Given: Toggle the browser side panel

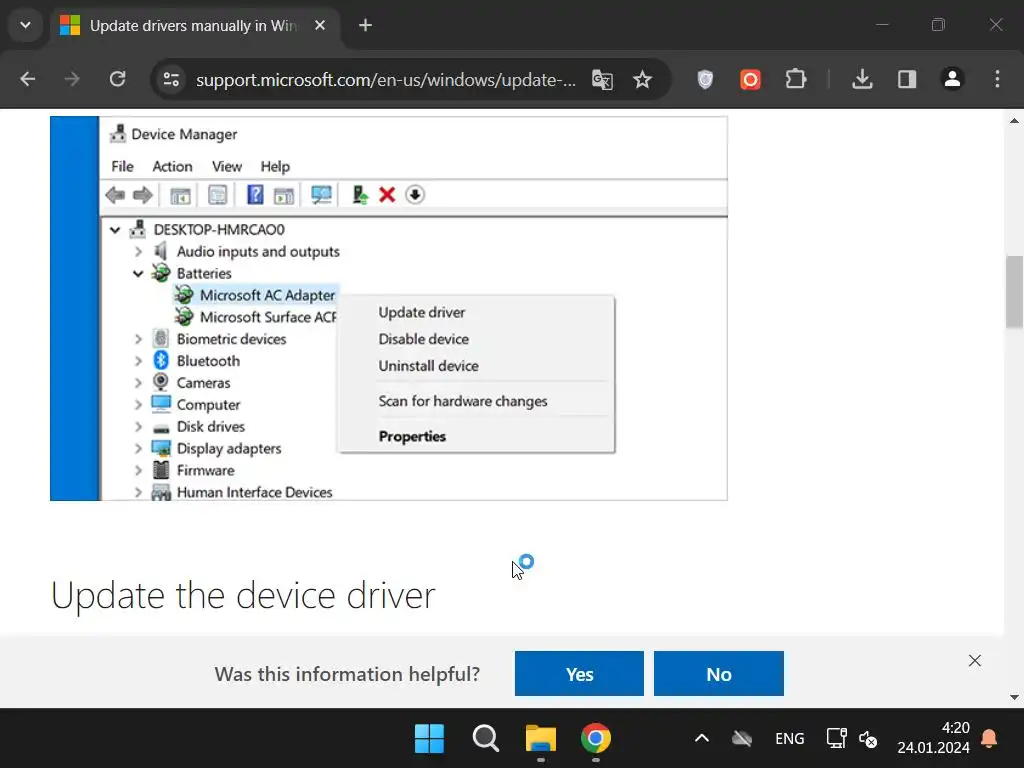Looking at the screenshot, I should coord(907,80).
